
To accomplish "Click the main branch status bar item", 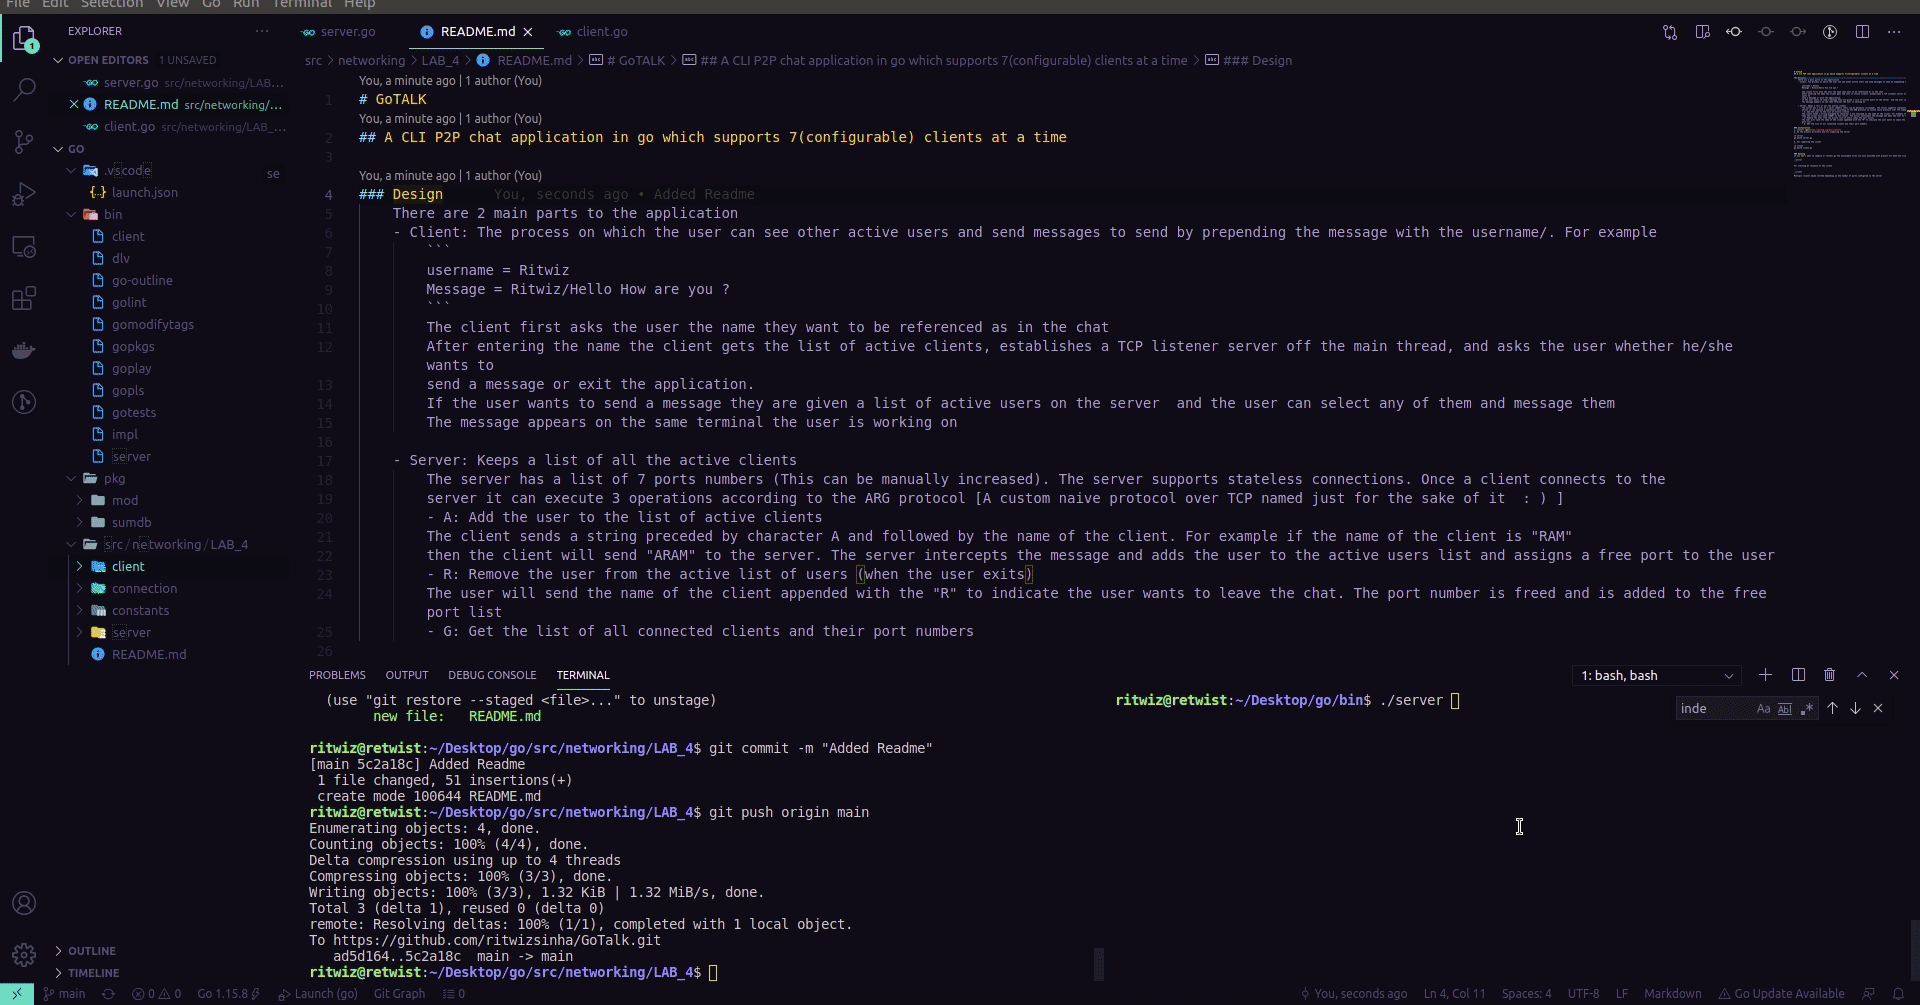I will (64, 994).
